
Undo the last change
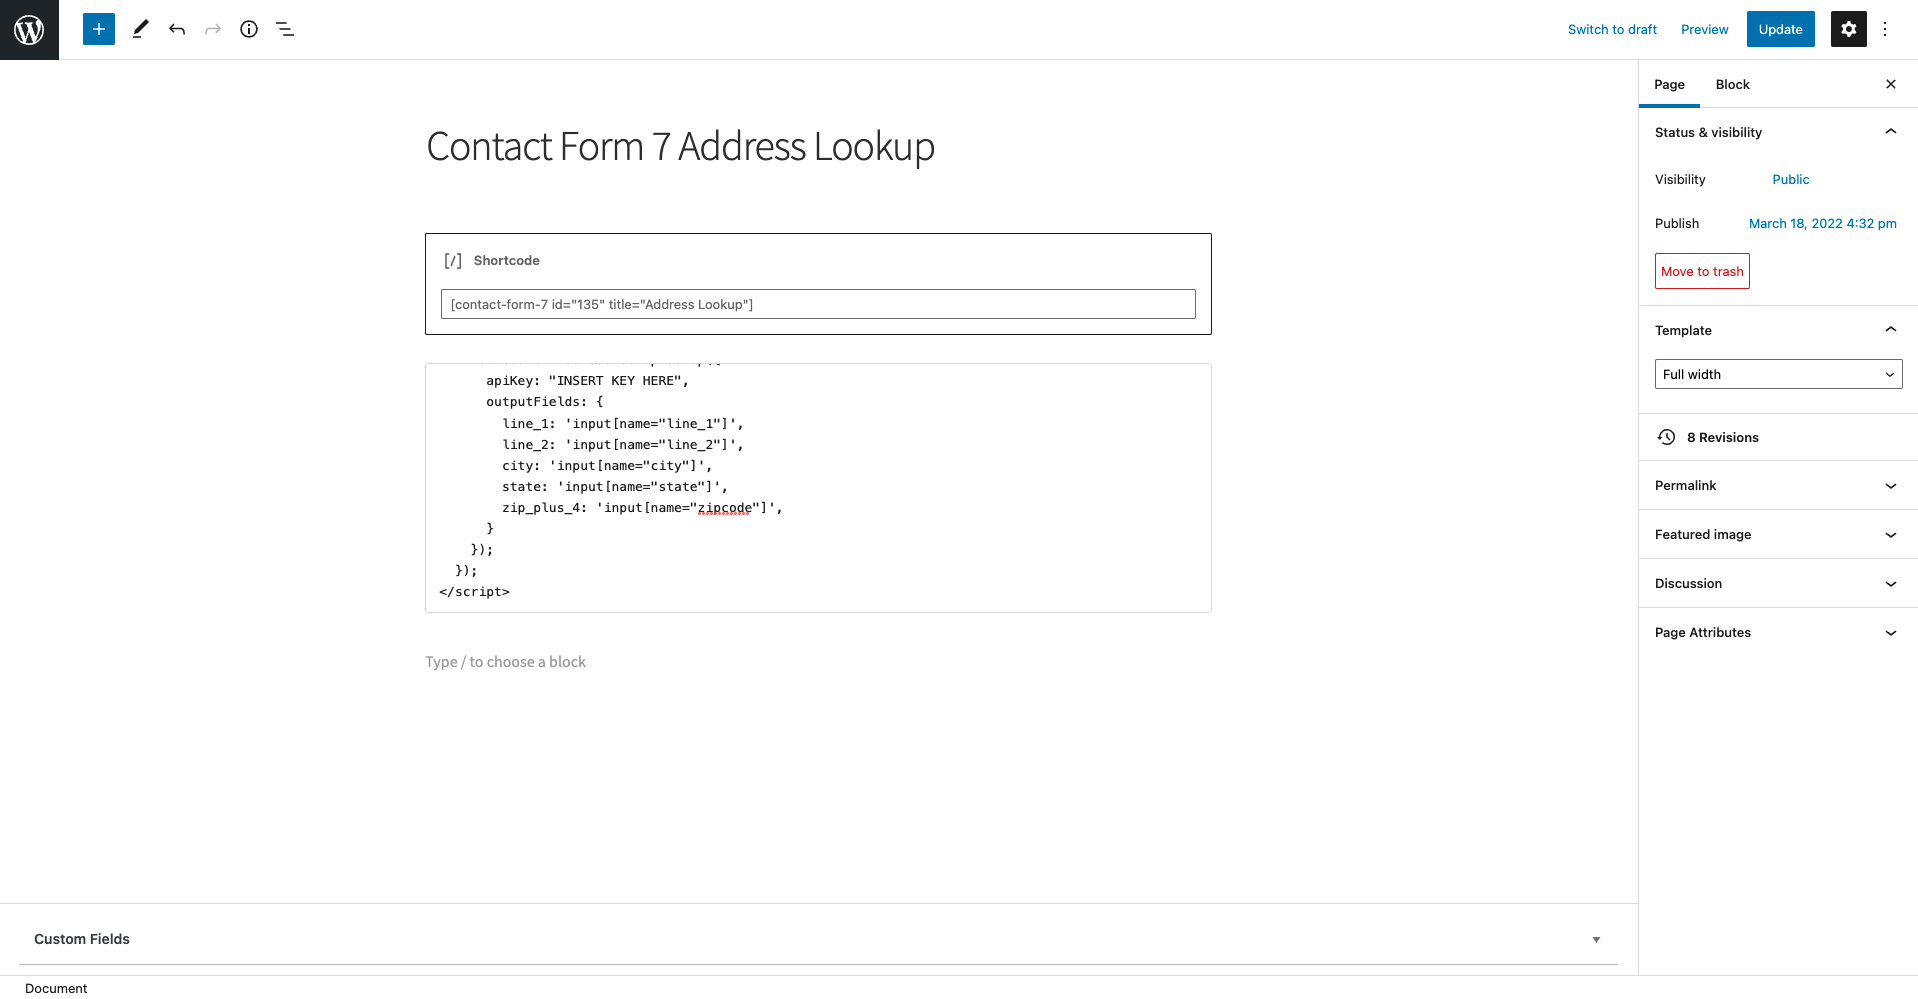coord(177,29)
